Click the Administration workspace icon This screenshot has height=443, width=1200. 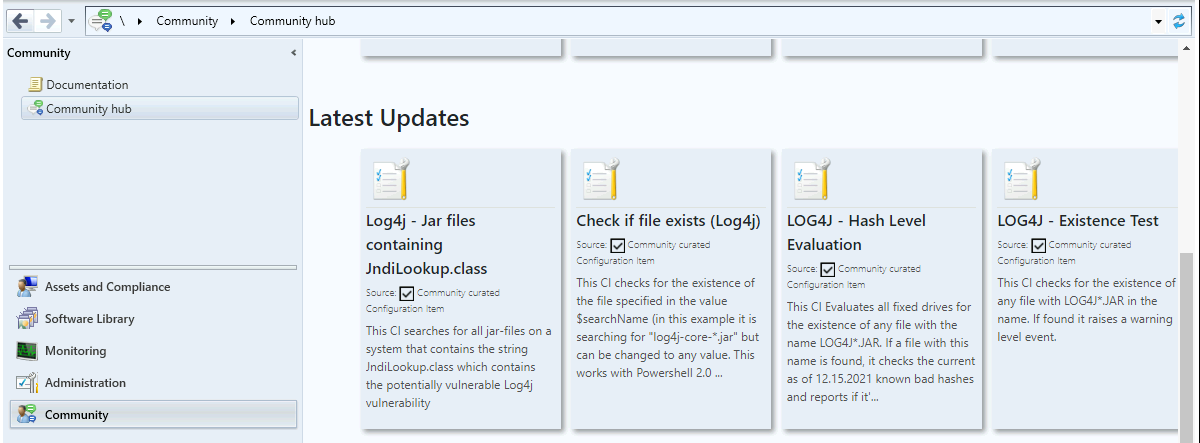tap(27, 383)
